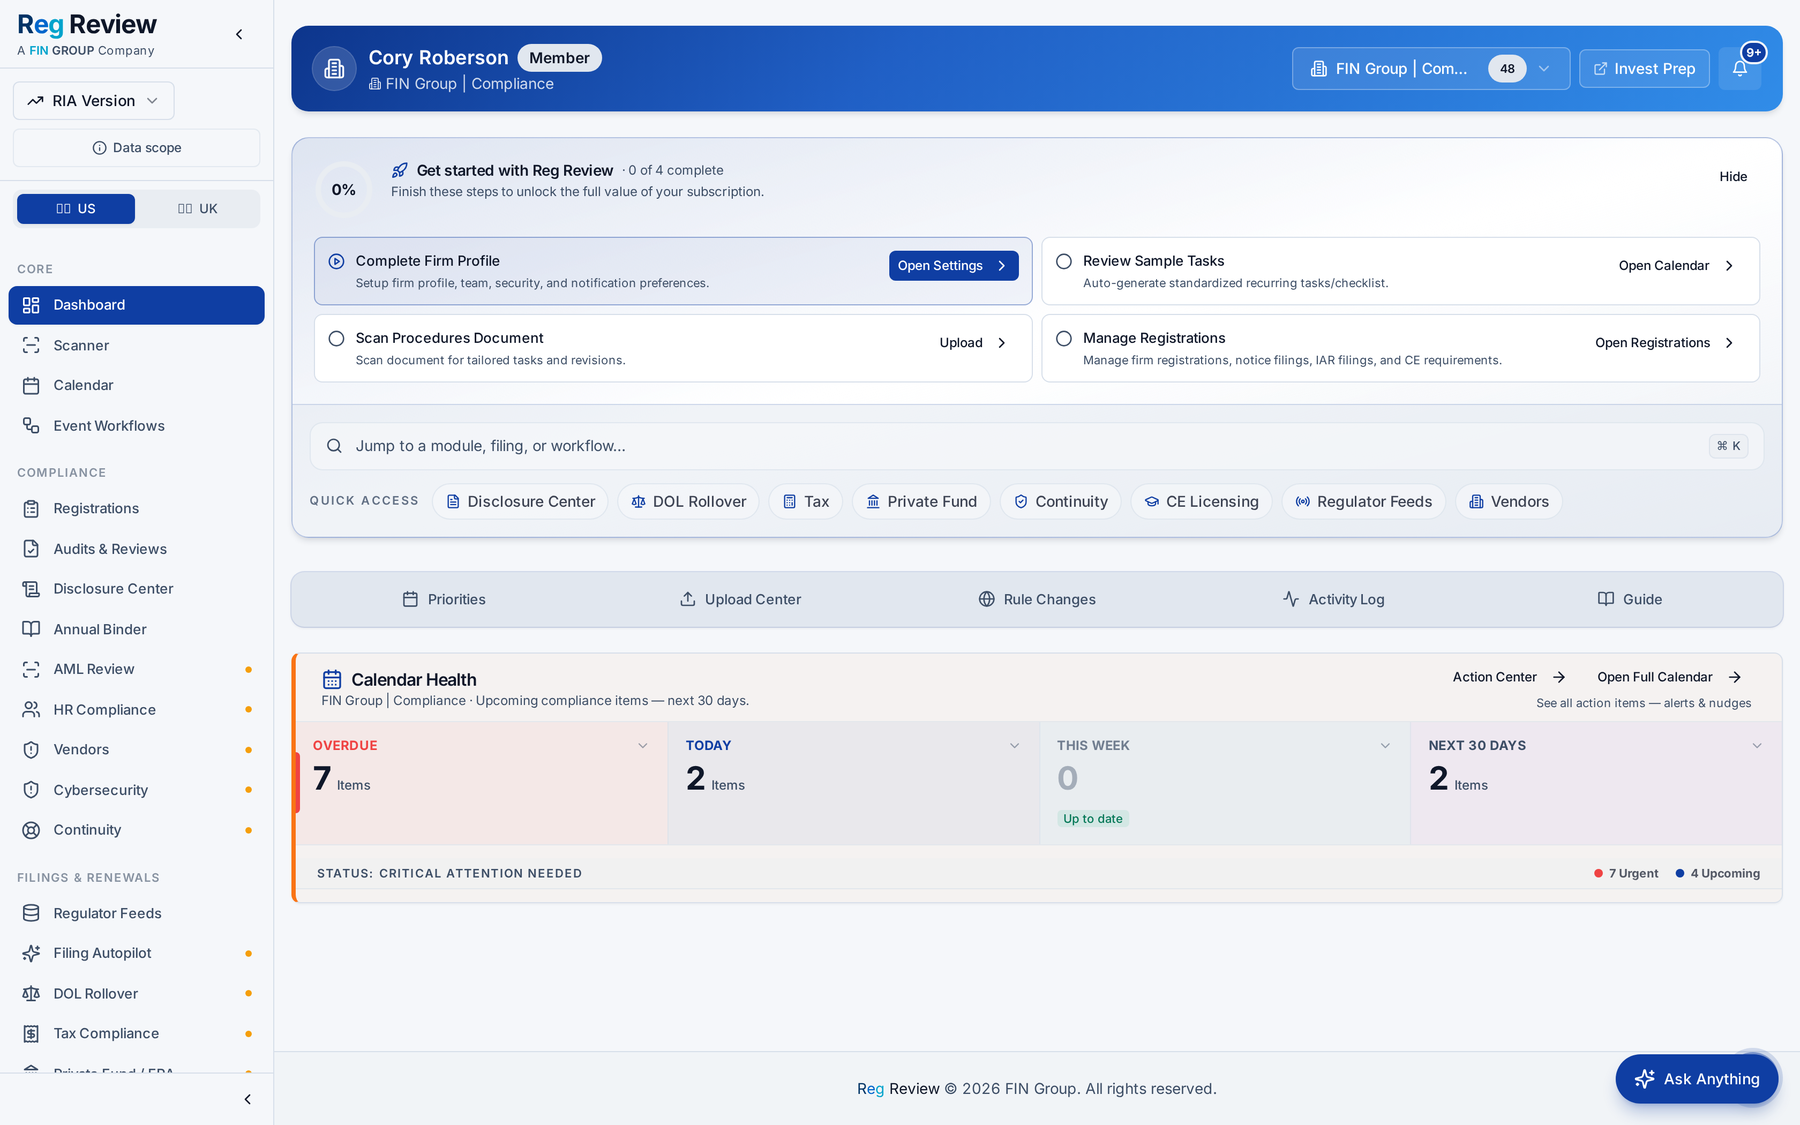Collapse sidebar using the top chevron
The width and height of the screenshot is (1800, 1125).
pyautogui.click(x=239, y=34)
